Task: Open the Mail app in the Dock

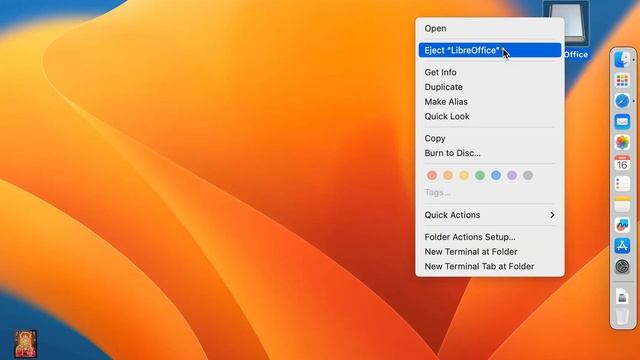Action: pyautogui.click(x=622, y=122)
